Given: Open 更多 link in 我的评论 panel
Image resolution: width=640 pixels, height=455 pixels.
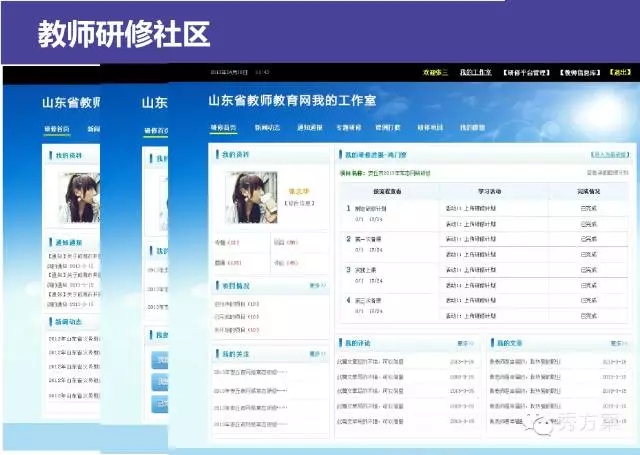Looking at the screenshot, I should coord(465,344).
